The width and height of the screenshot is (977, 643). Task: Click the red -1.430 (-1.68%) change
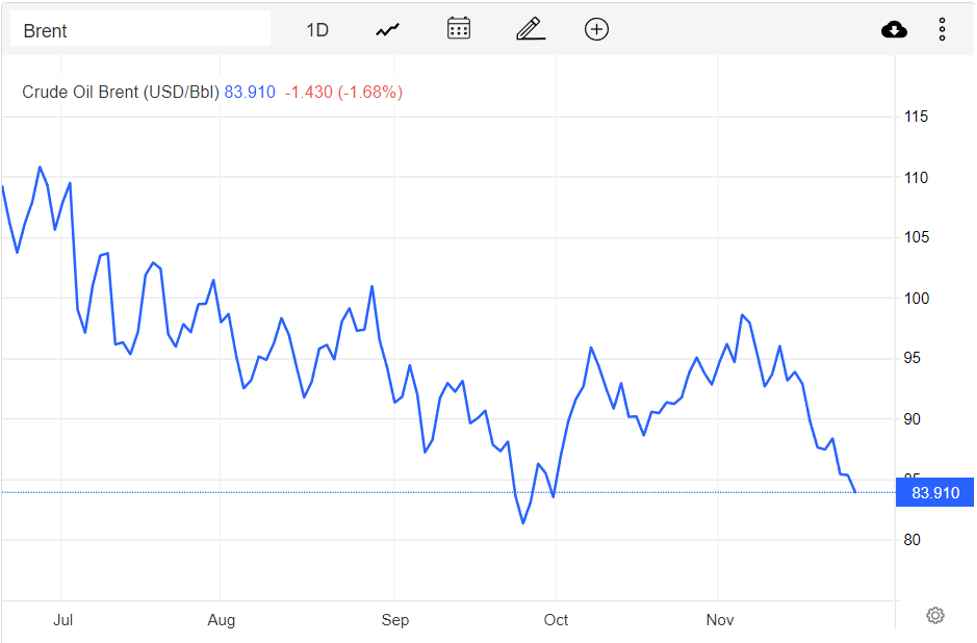pos(344,92)
